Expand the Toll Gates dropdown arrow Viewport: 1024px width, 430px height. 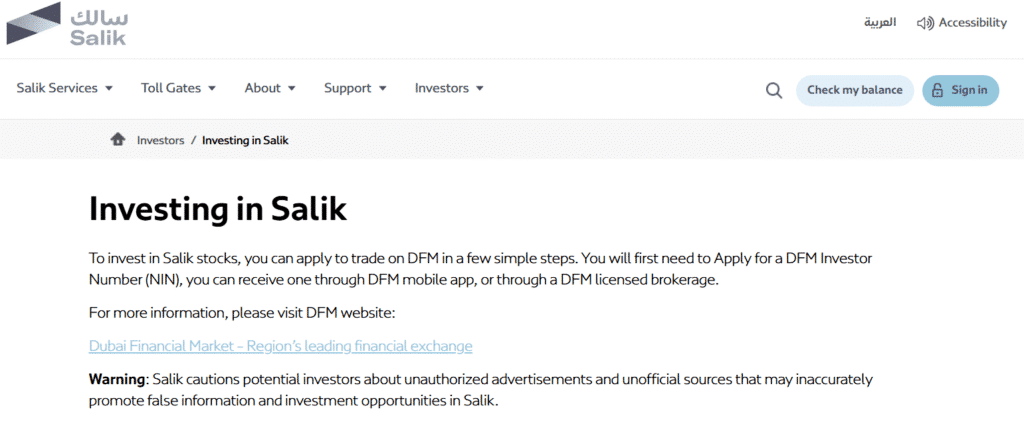(x=212, y=88)
